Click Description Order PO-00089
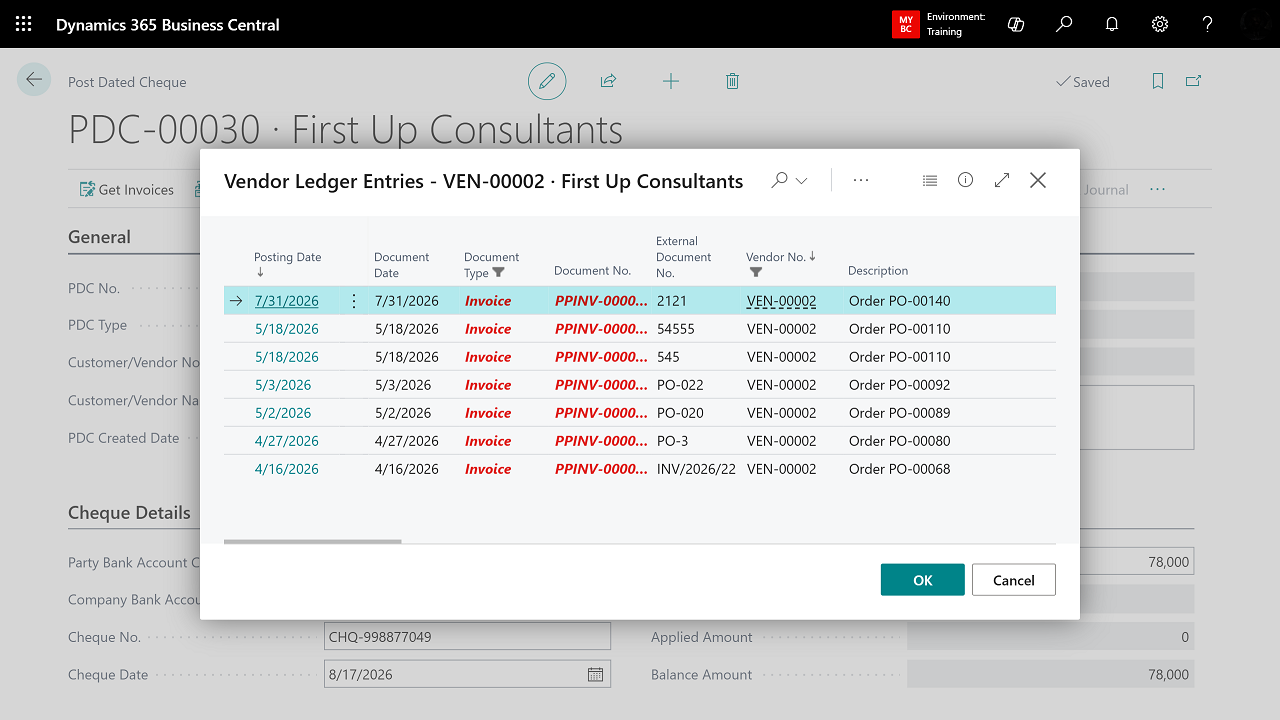This screenshot has width=1280, height=720. (x=899, y=413)
